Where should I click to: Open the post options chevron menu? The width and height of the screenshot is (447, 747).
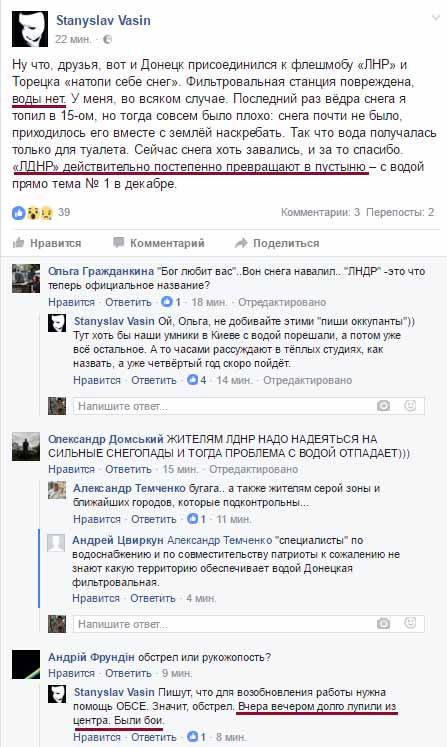point(435,18)
